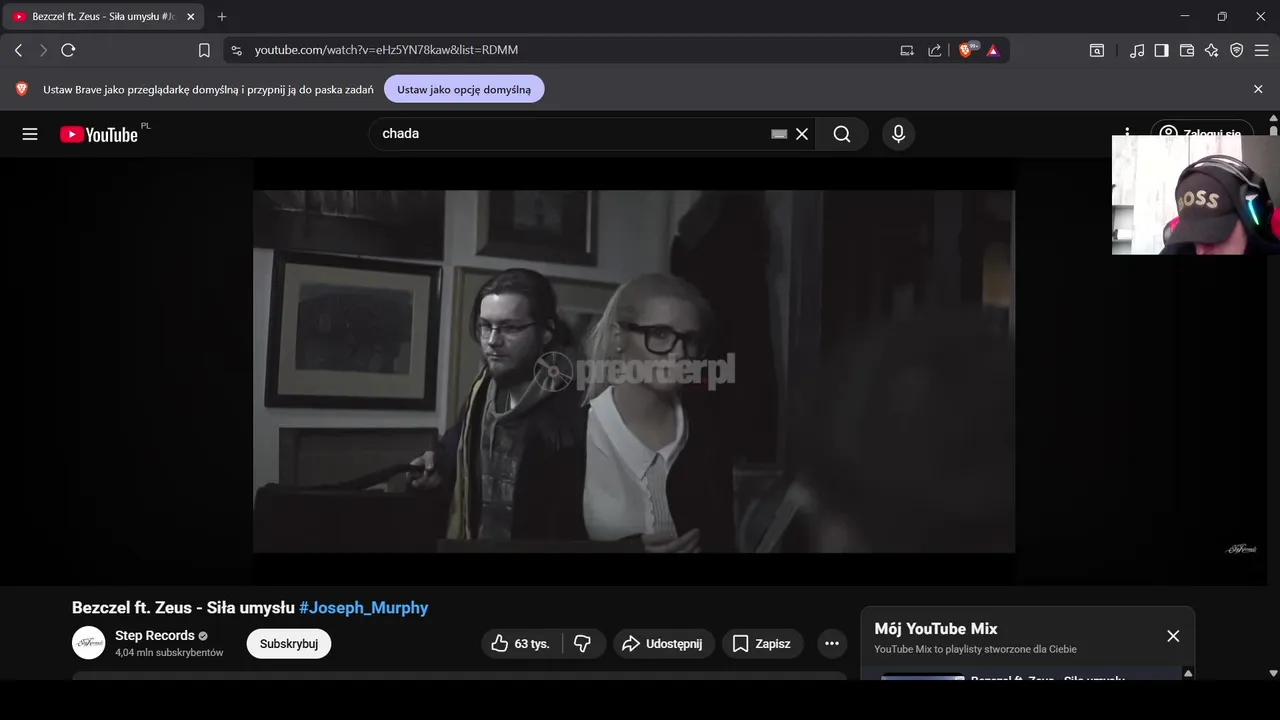1280x720 pixels.
Task: Go to the YouTube home logo
Action: click(99, 134)
